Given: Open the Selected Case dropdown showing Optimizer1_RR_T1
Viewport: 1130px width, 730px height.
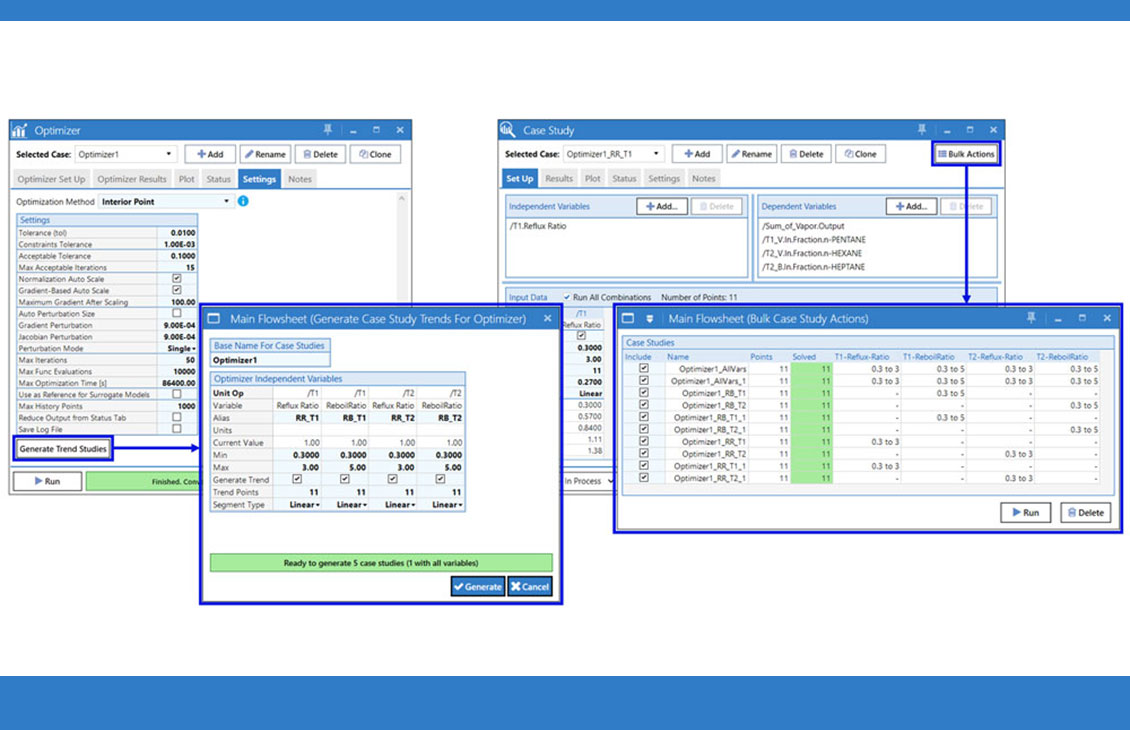Looking at the screenshot, I should (x=657, y=152).
